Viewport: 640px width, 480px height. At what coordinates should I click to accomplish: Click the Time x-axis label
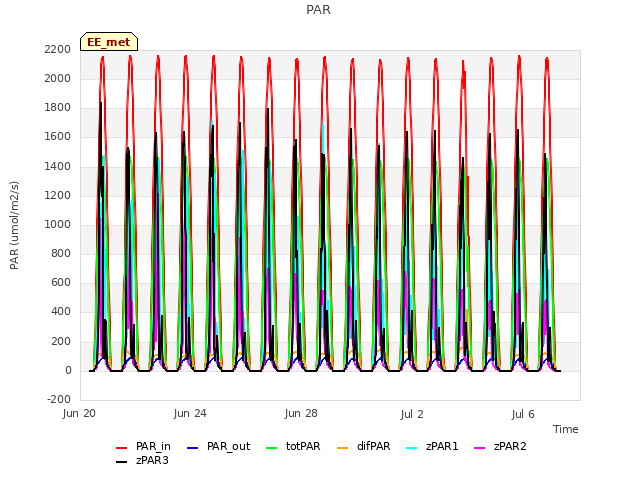click(x=566, y=429)
